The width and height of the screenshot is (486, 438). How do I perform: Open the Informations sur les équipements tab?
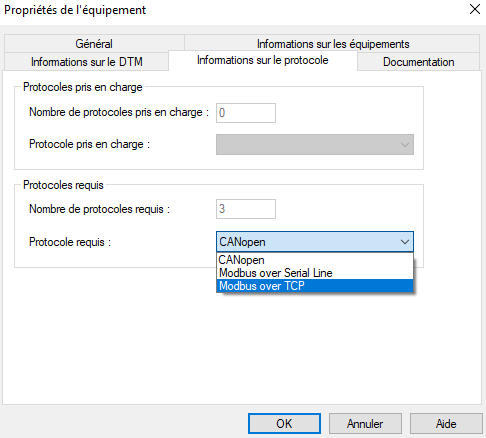(x=333, y=44)
